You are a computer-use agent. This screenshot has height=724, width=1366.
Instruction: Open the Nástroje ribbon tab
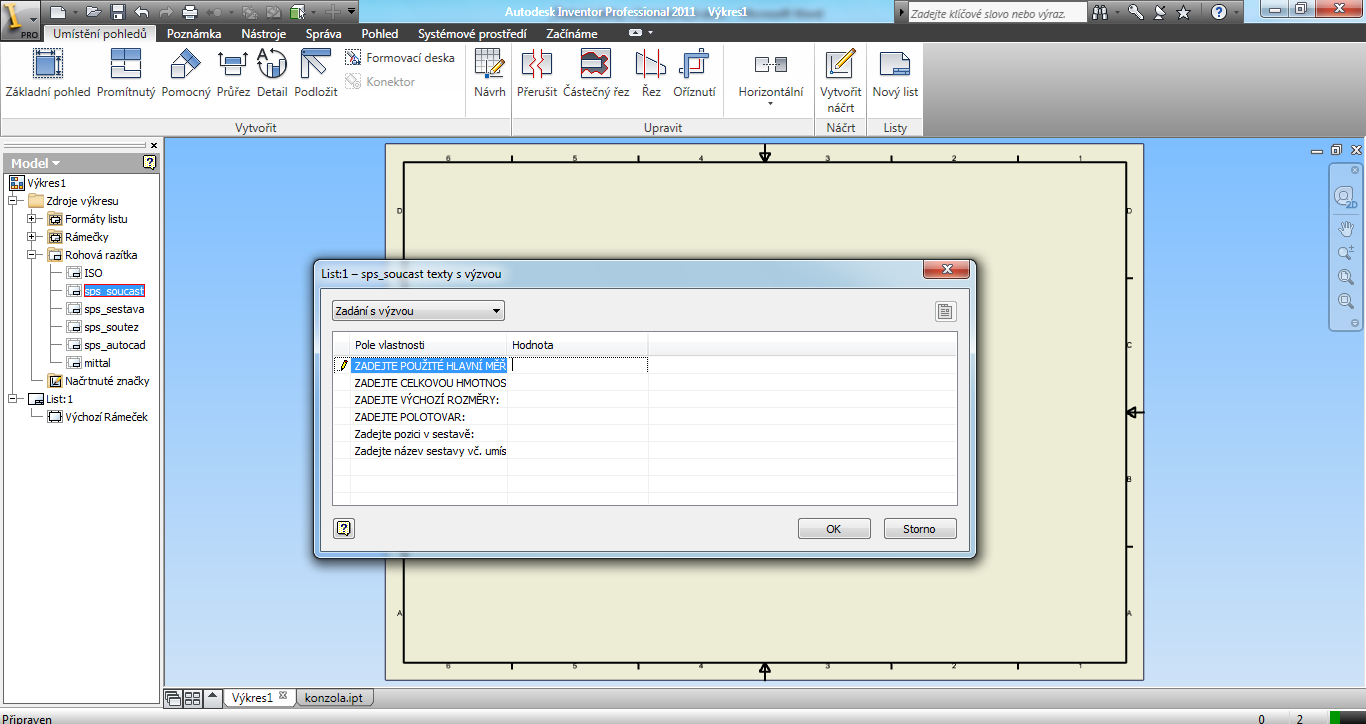(263, 34)
